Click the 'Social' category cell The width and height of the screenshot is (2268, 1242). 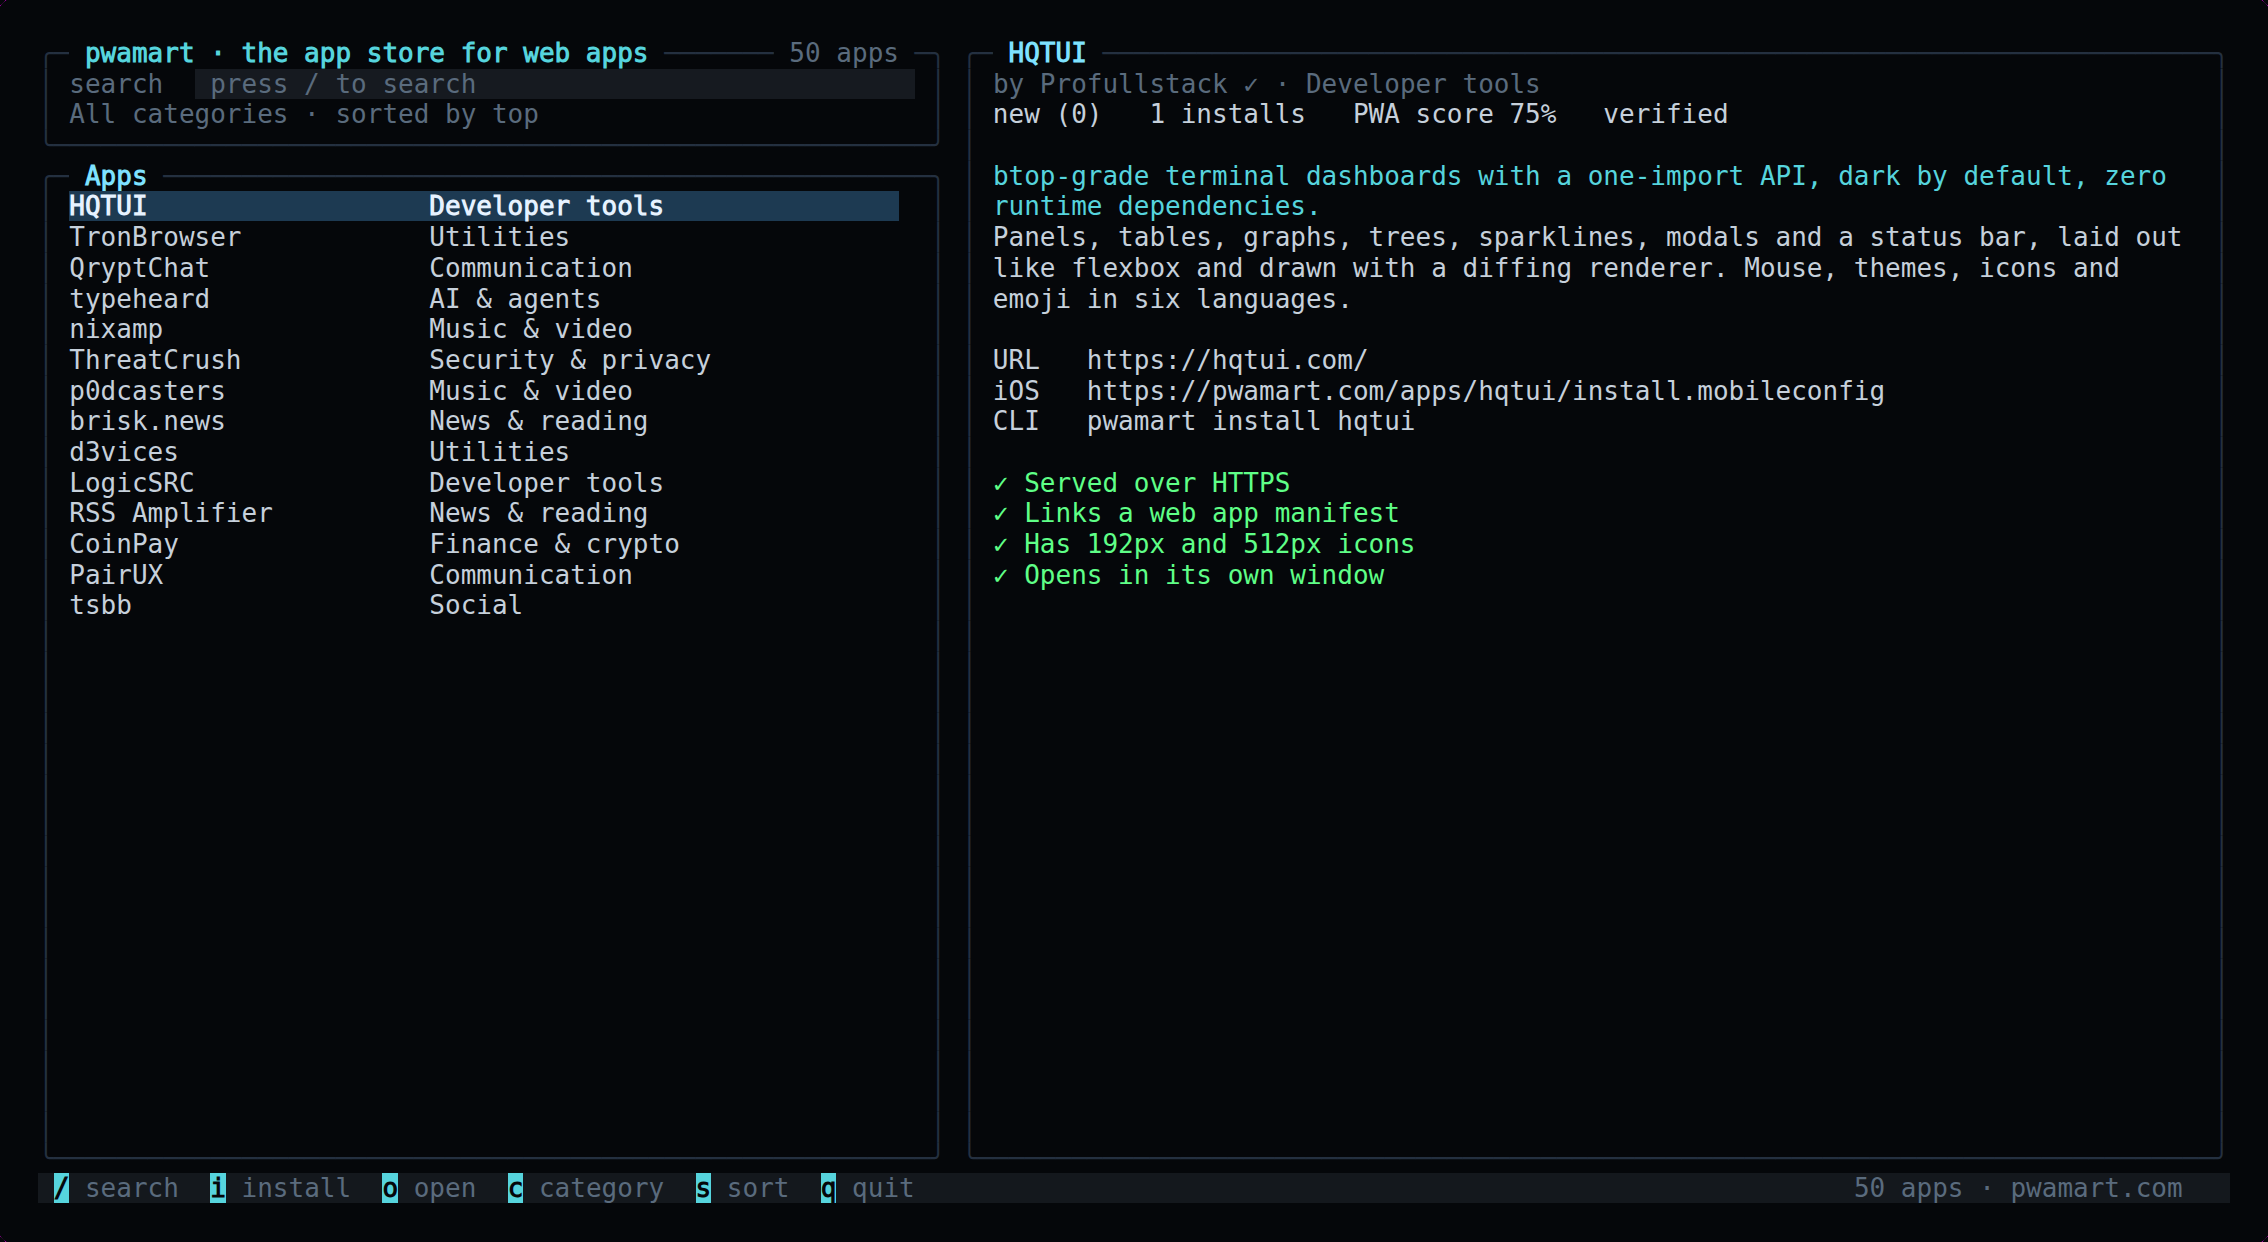[476, 605]
